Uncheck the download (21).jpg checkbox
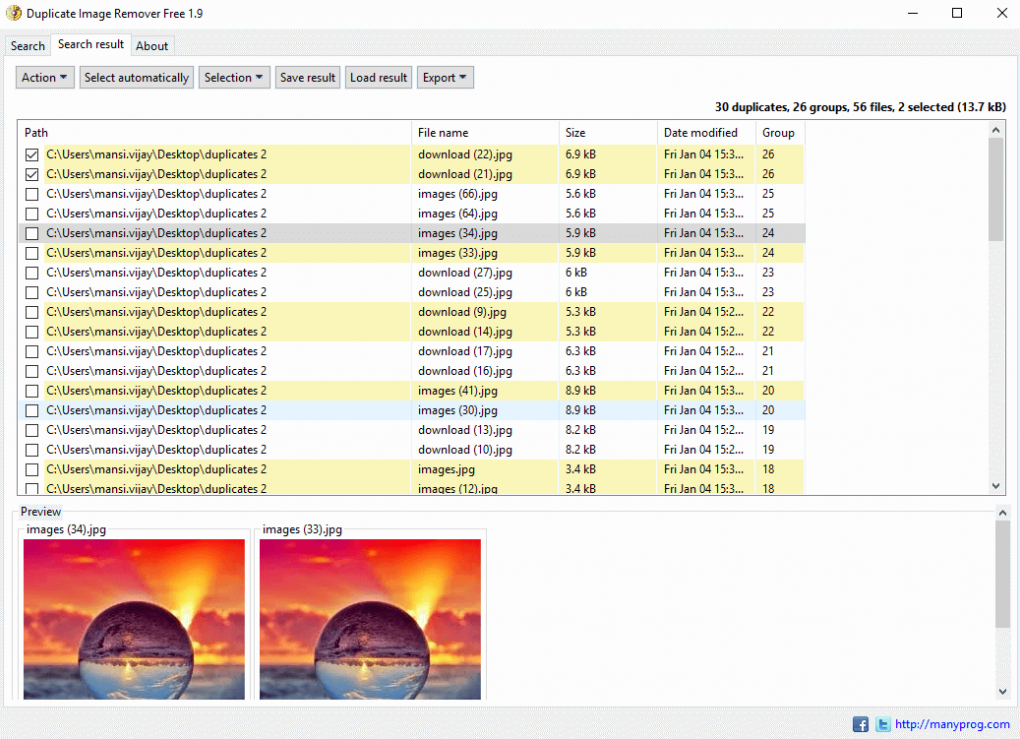This screenshot has height=739, width=1020. 32,174
